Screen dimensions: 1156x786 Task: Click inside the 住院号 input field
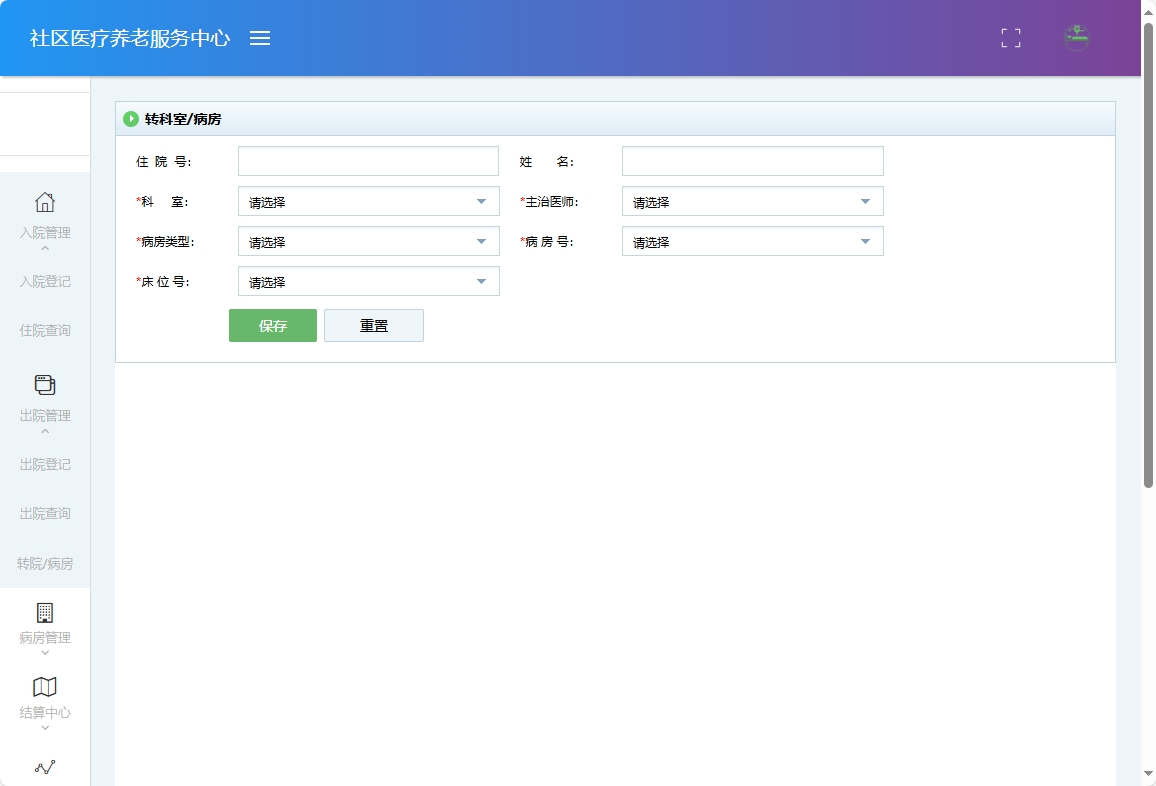tap(368, 160)
